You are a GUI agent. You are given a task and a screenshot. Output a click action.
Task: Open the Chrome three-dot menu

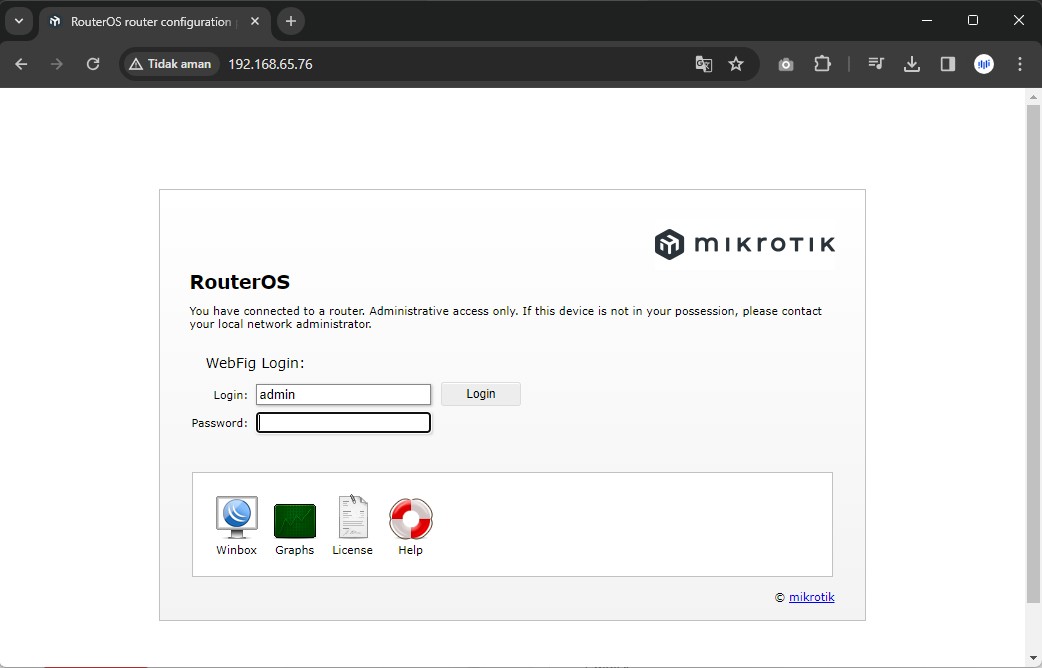[x=1020, y=64]
